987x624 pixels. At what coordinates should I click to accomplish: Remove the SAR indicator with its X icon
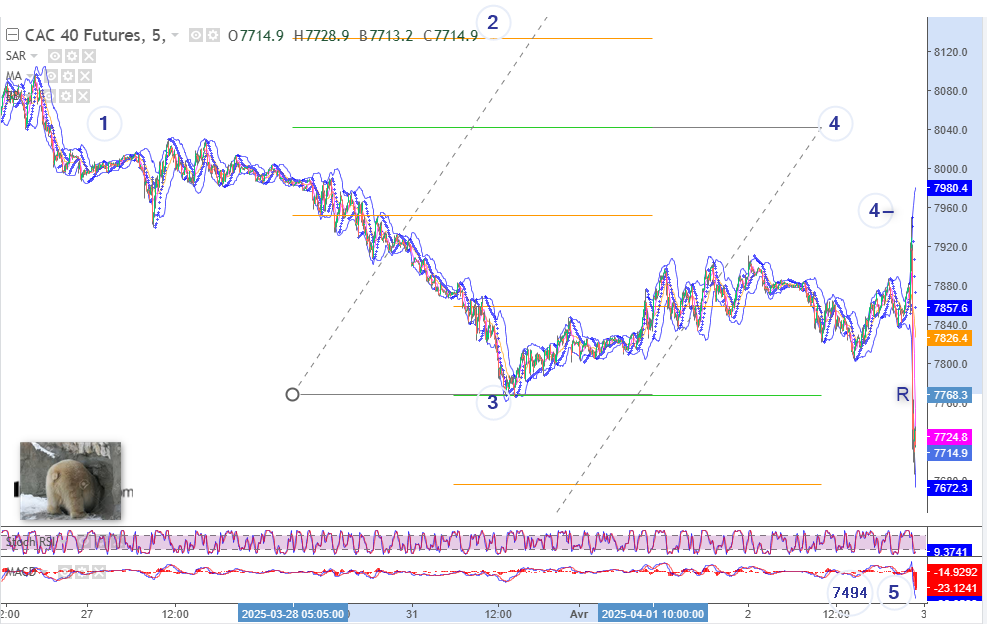[x=89, y=56]
